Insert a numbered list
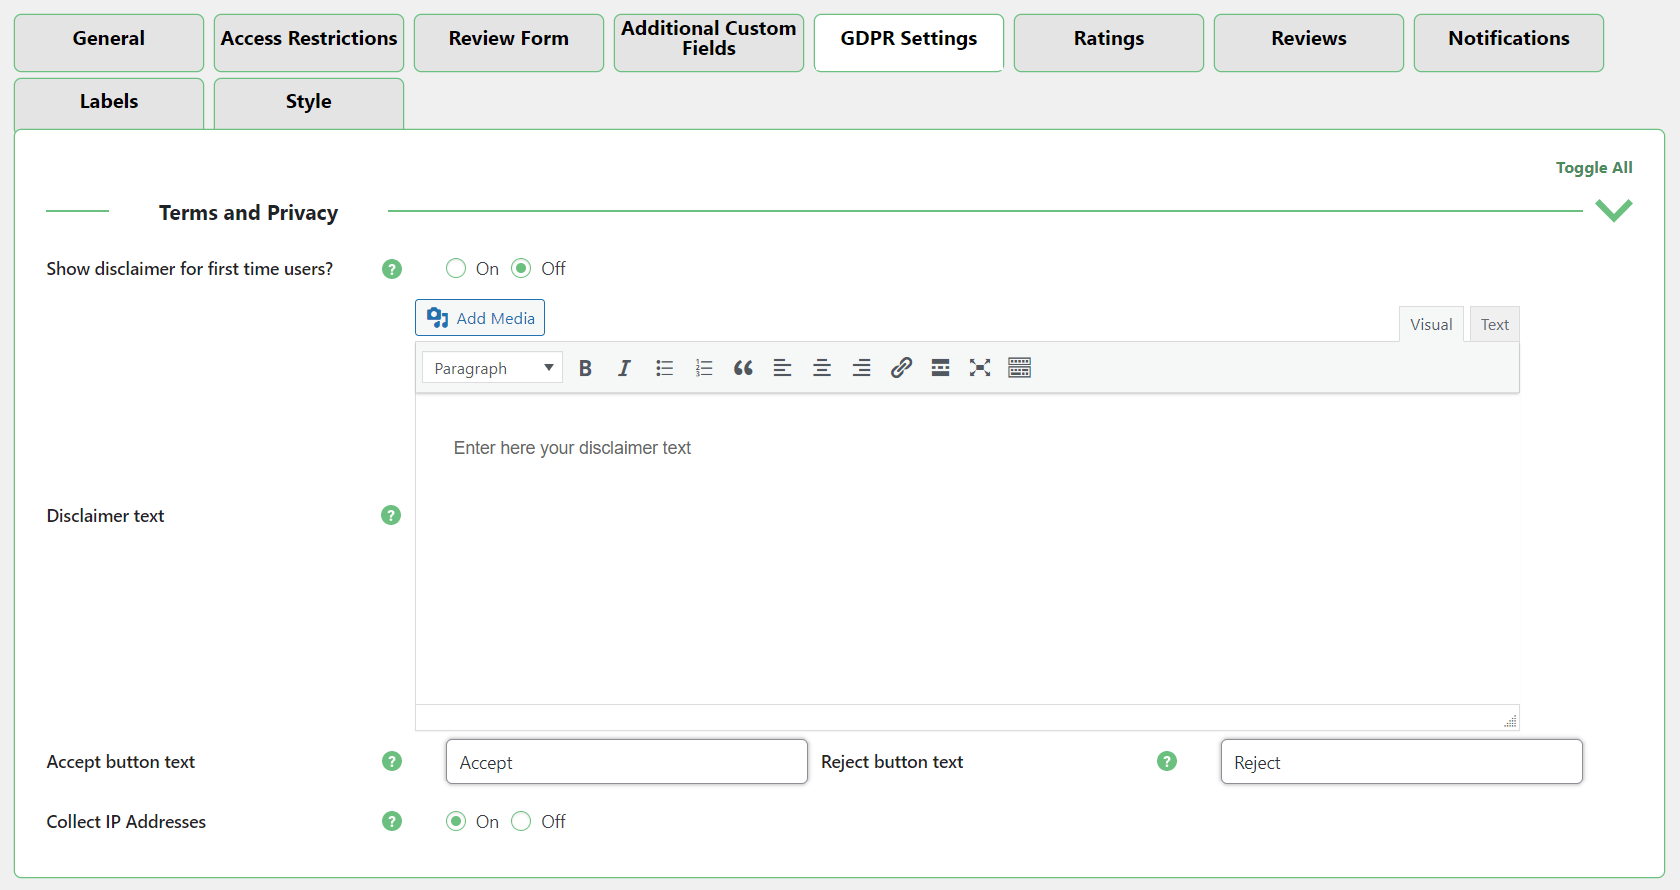The height and width of the screenshot is (890, 1680). 704,368
